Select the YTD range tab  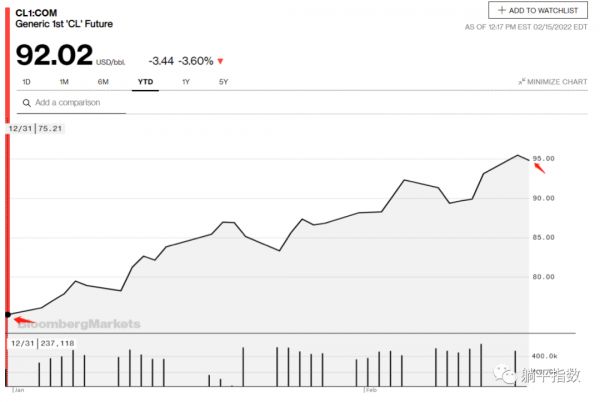click(145, 81)
